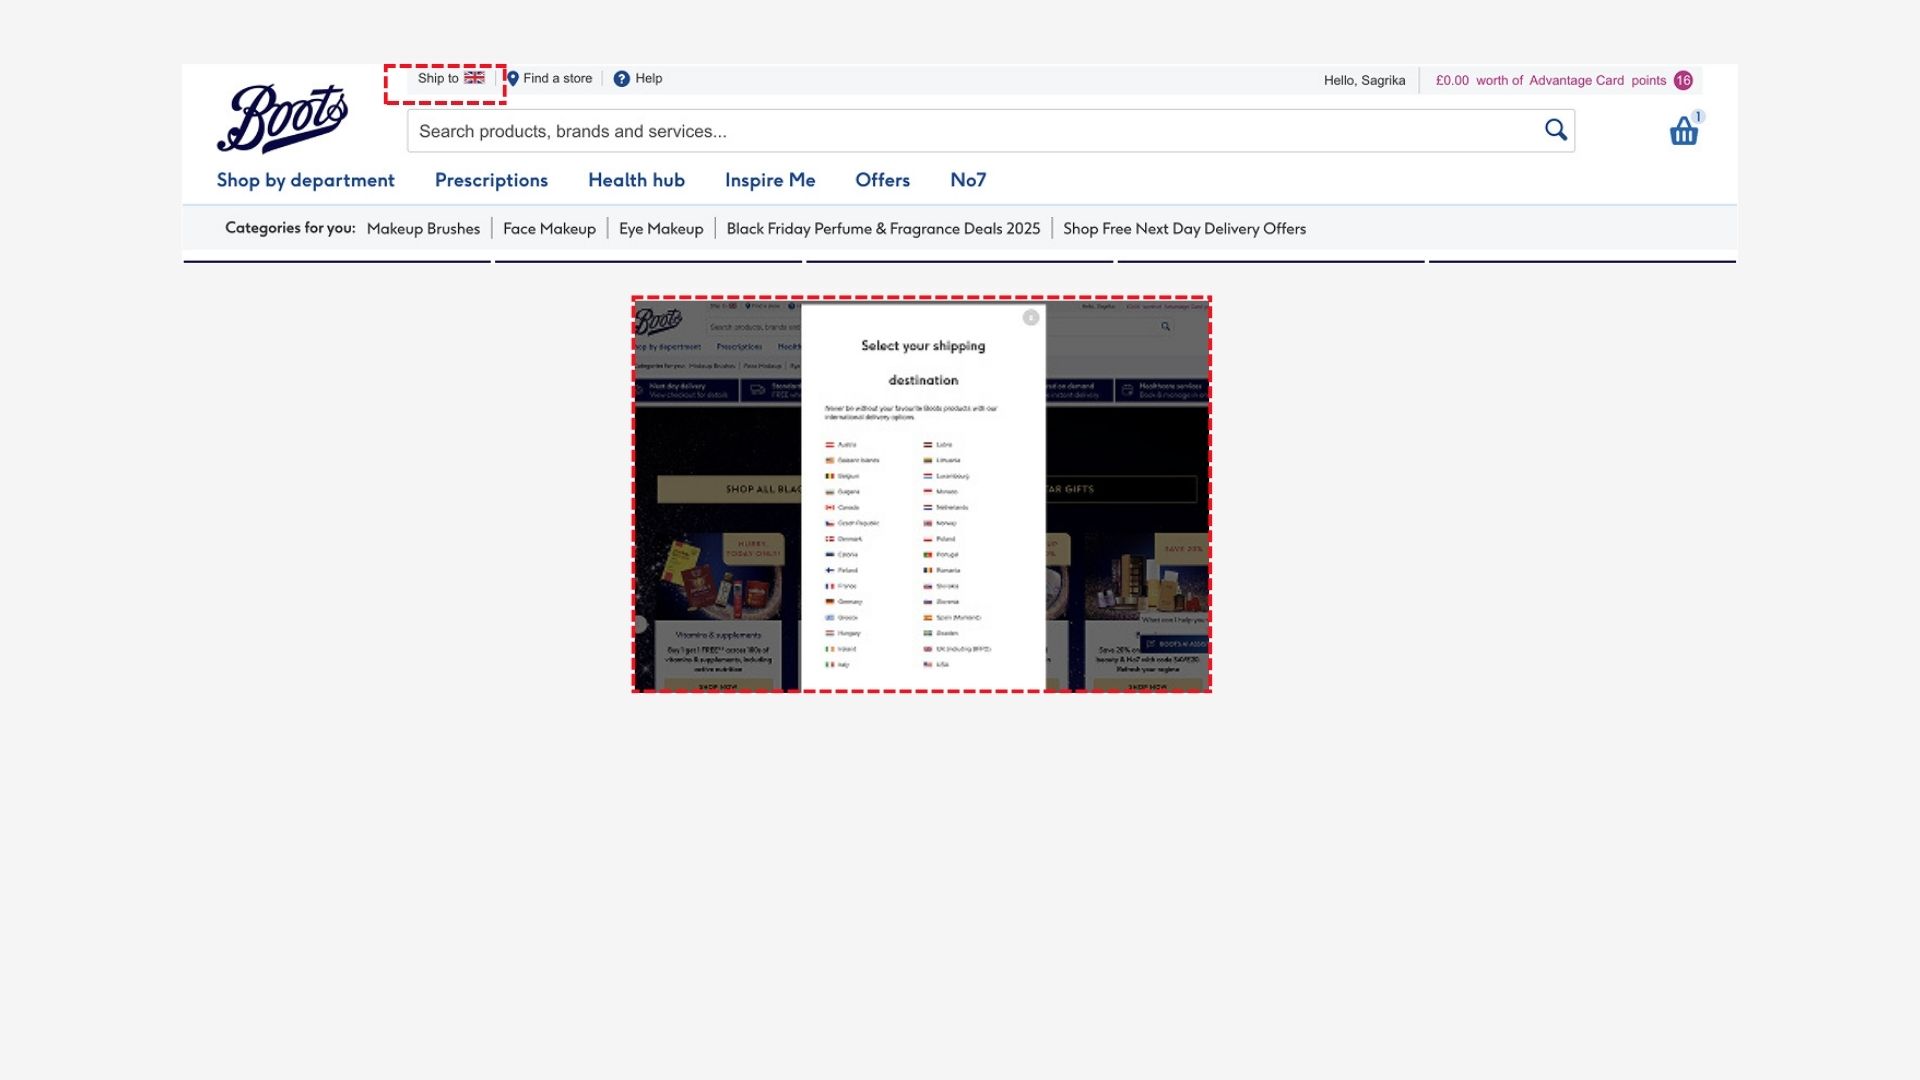Click Find a store link
Viewport: 1920px width, 1080px height.
point(558,78)
